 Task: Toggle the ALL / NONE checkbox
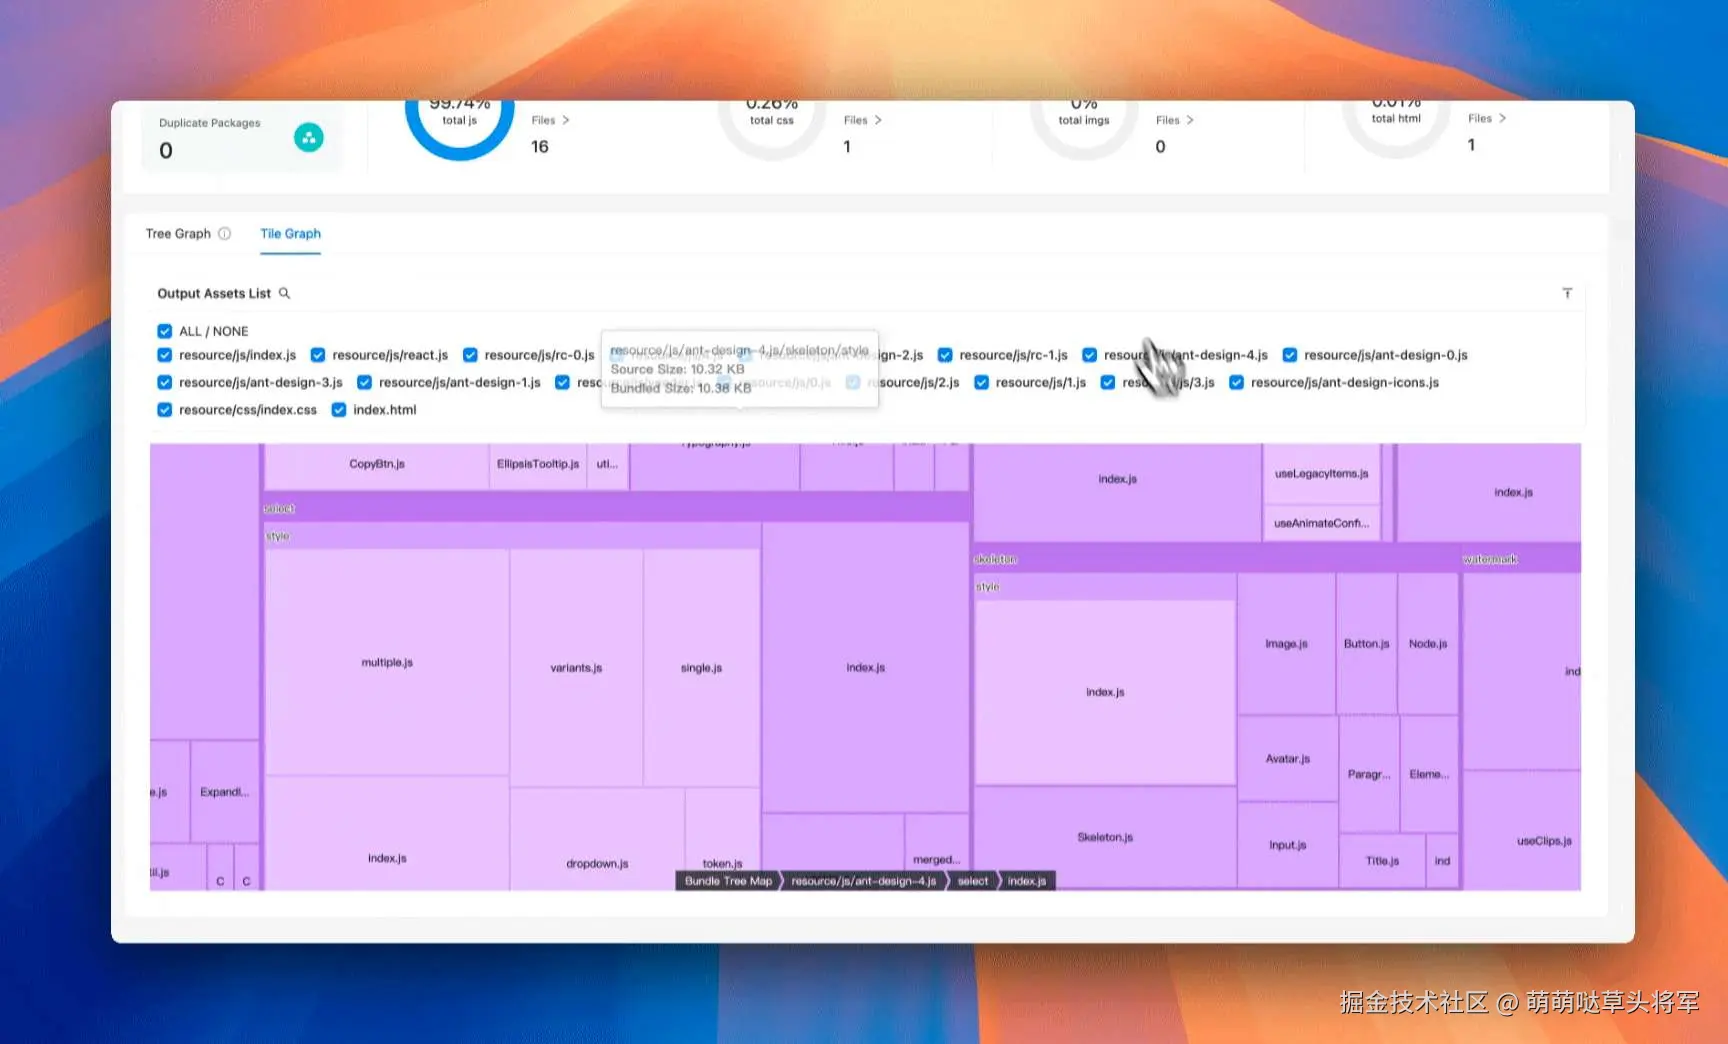click(x=164, y=330)
